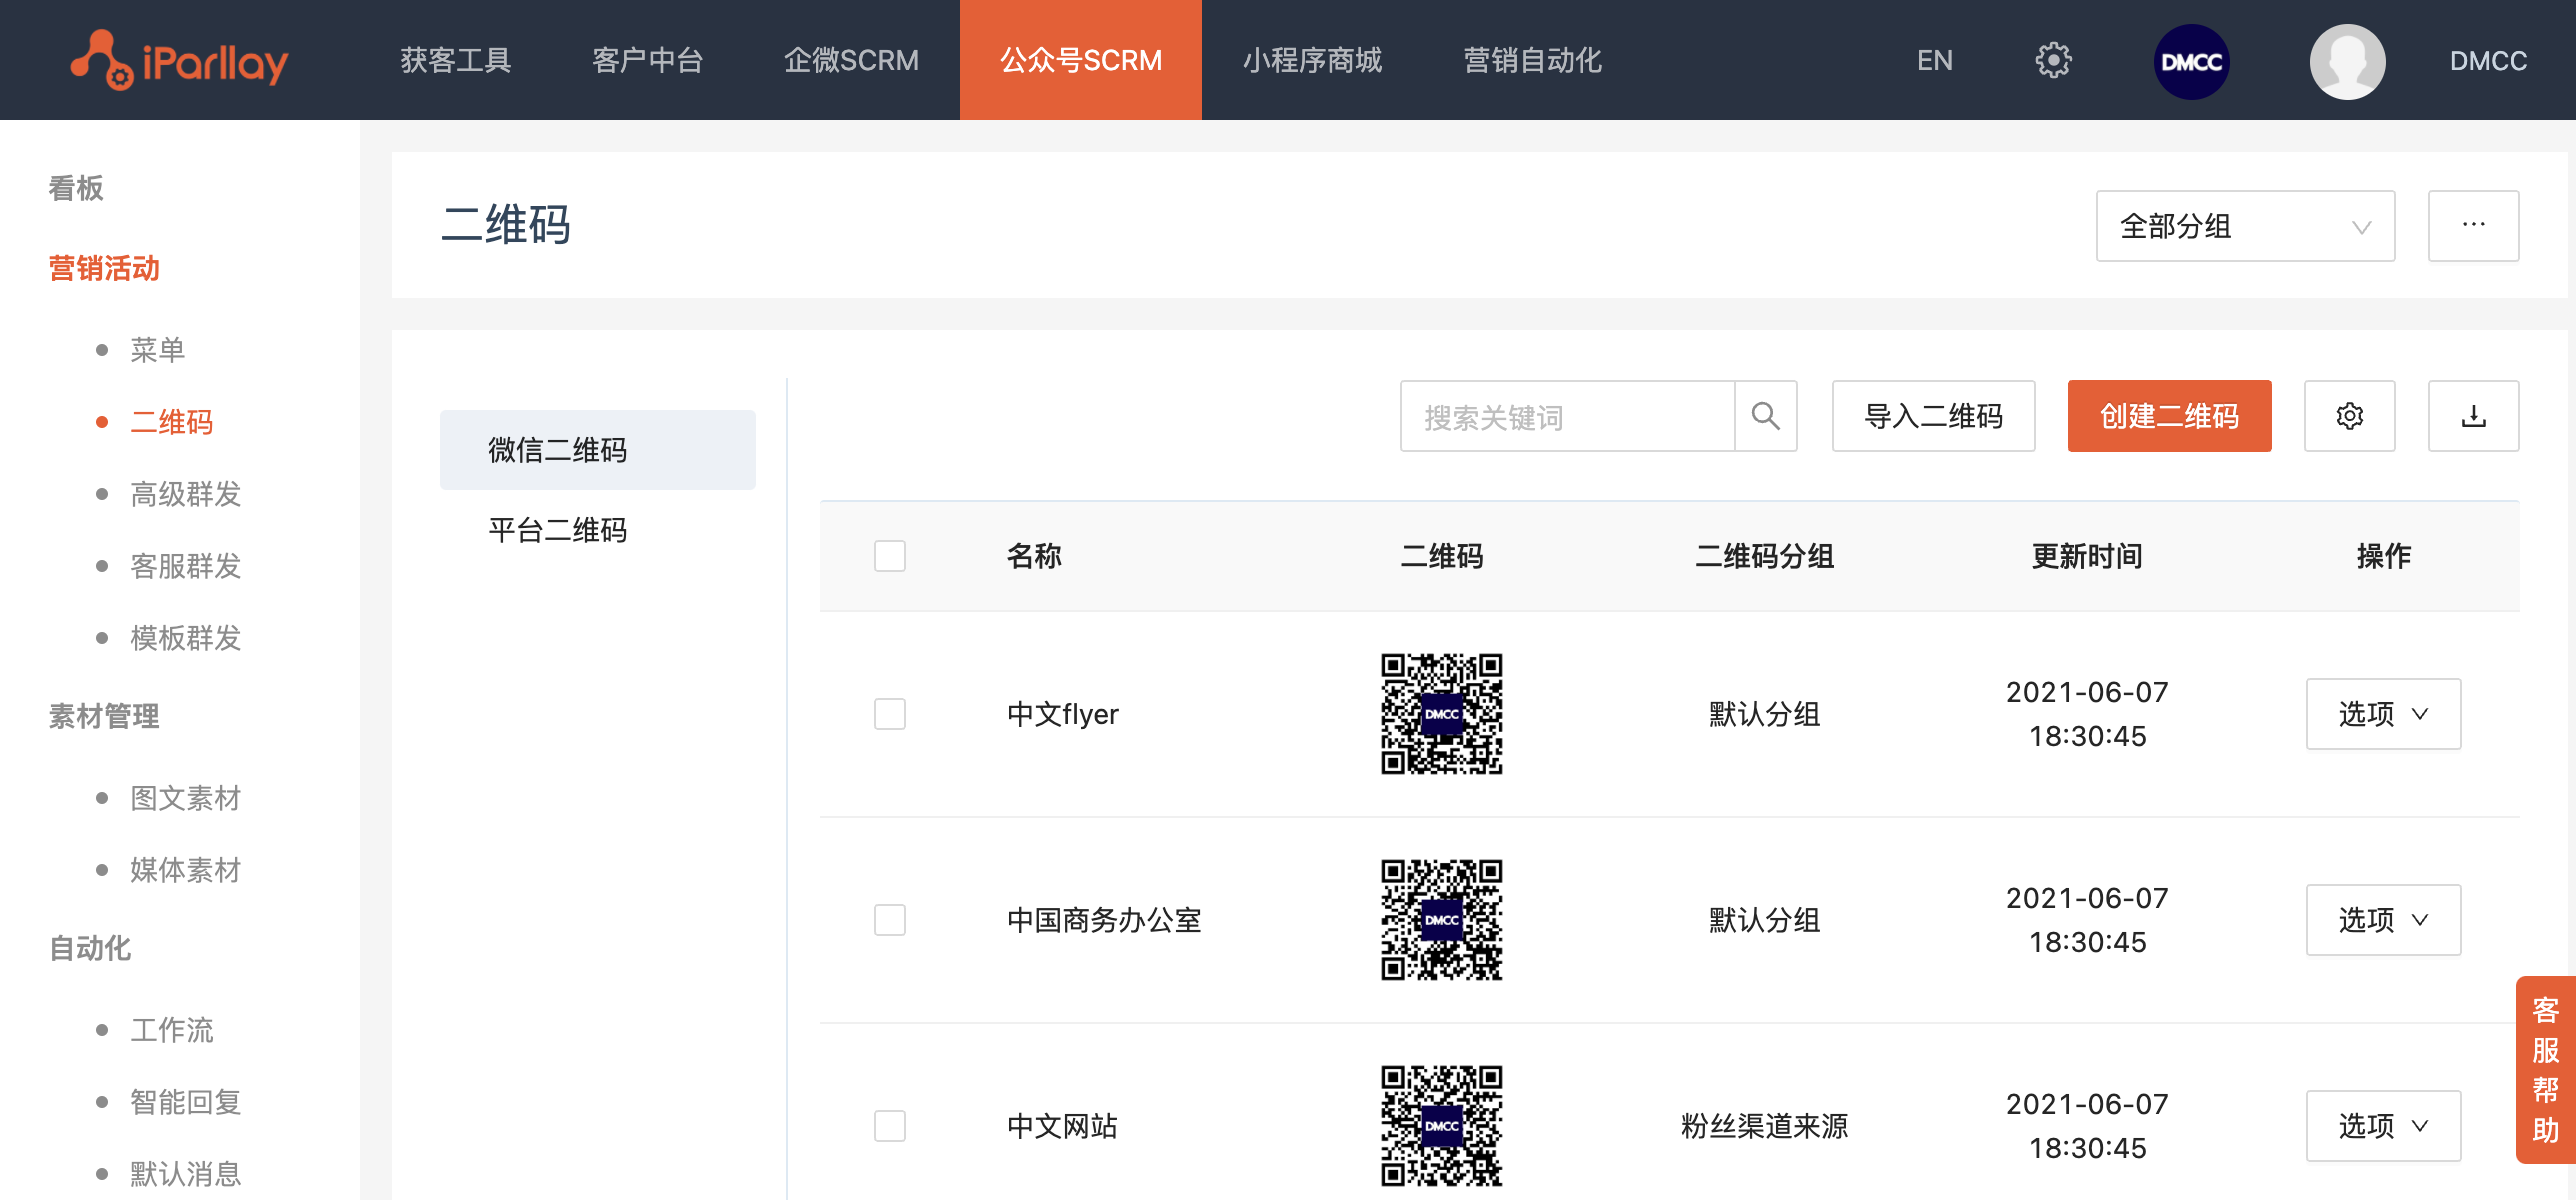Open 选项 dropdown for 中文网站

[2382, 1126]
